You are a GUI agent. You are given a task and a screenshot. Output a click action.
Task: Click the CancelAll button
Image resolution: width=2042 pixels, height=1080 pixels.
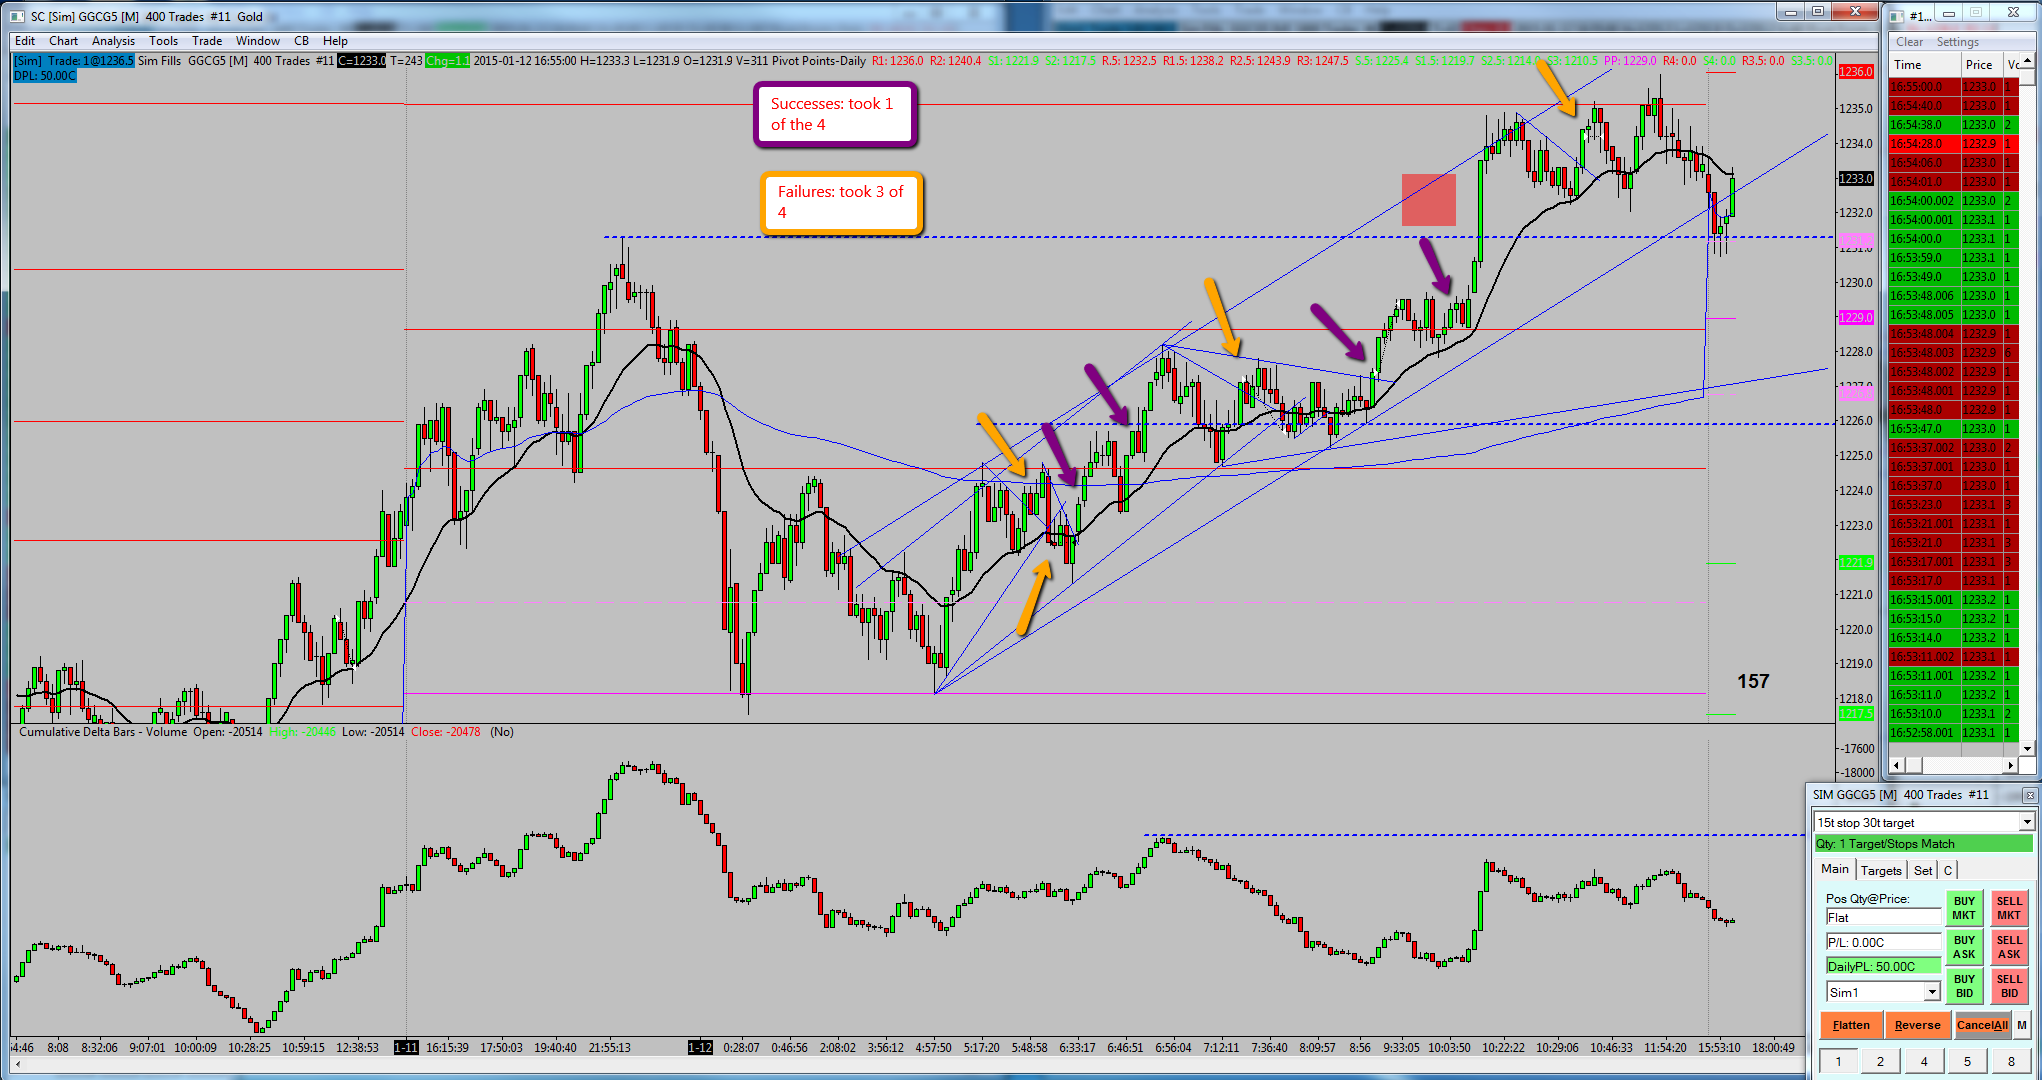pos(1982,1025)
